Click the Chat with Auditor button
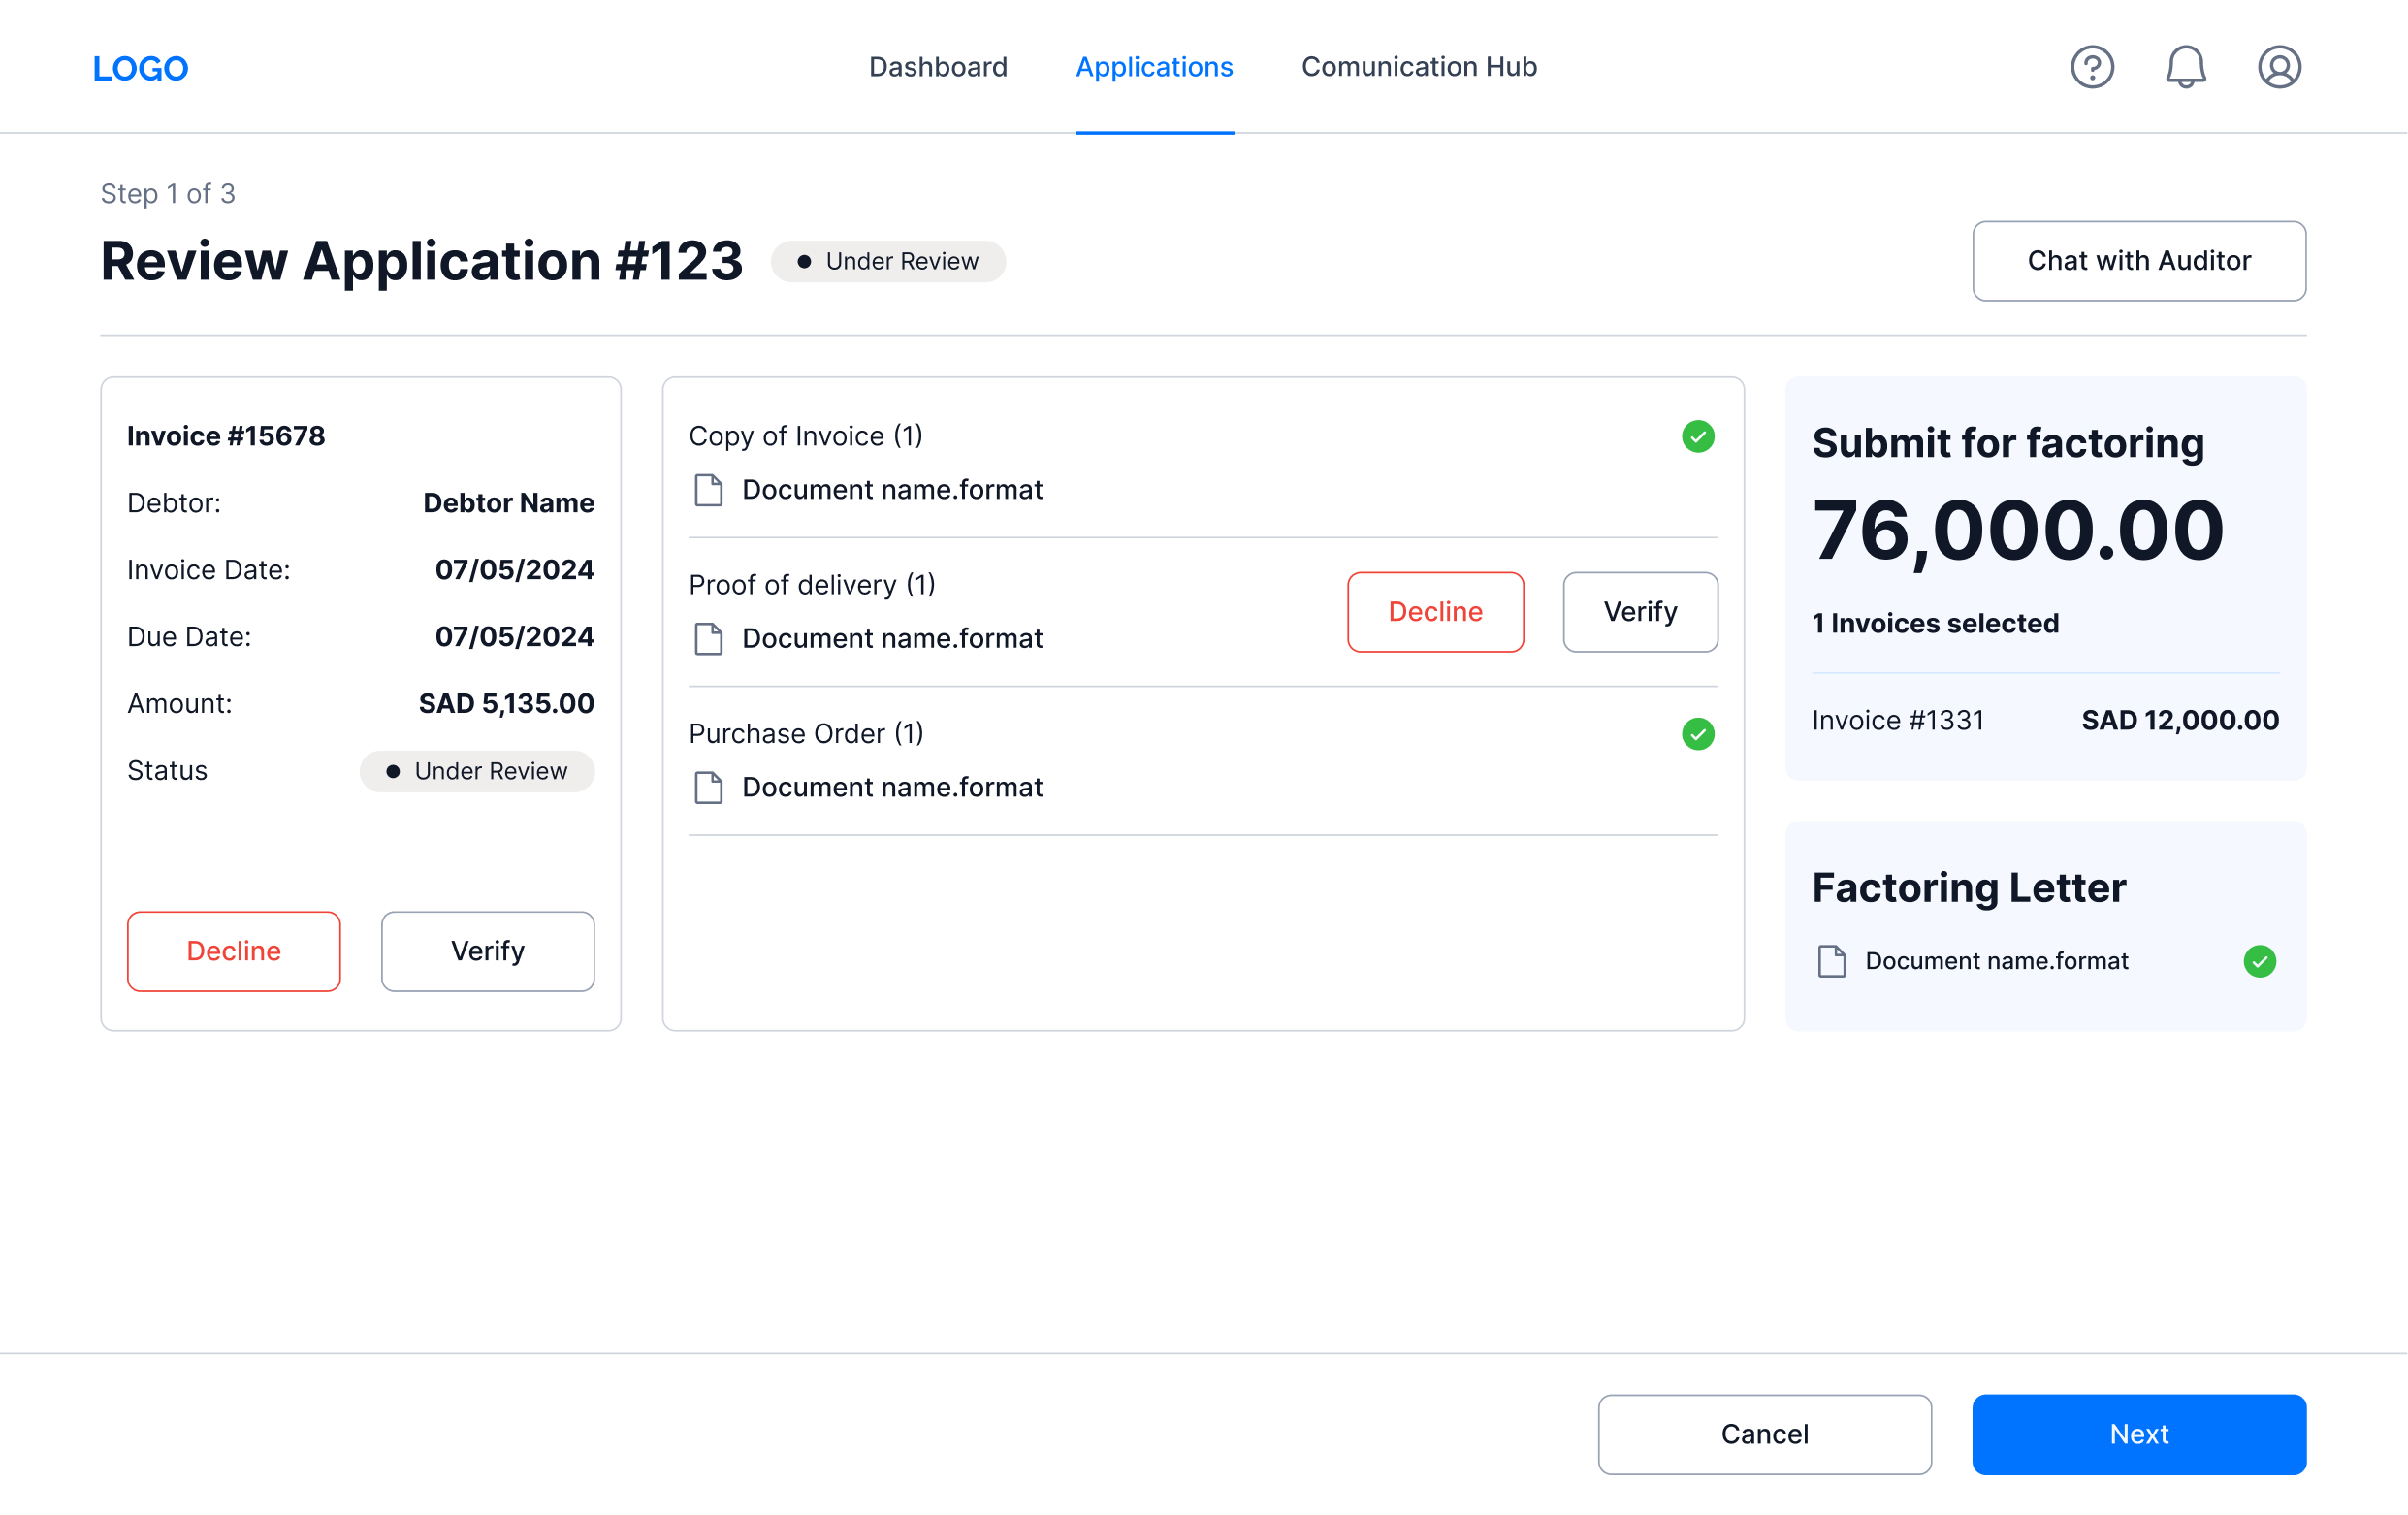The width and height of the screenshot is (2408, 1515). tap(2138, 261)
